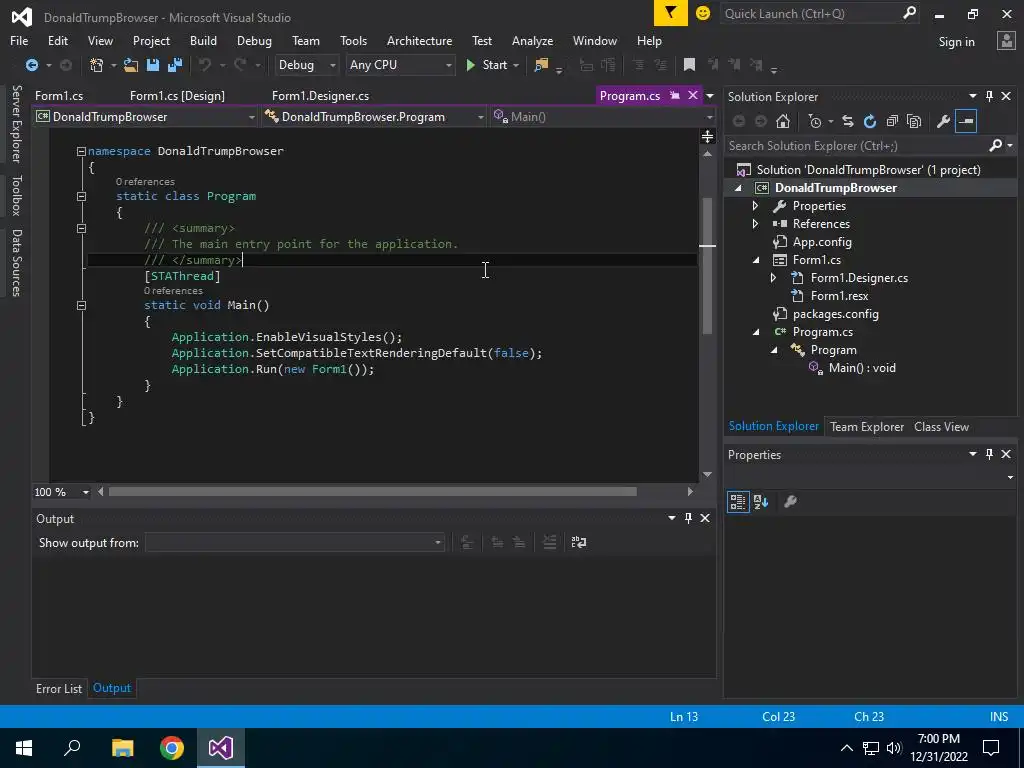Click the Quick Launch search box
Viewport: 1024px width, 768px height.
(811, 14)
